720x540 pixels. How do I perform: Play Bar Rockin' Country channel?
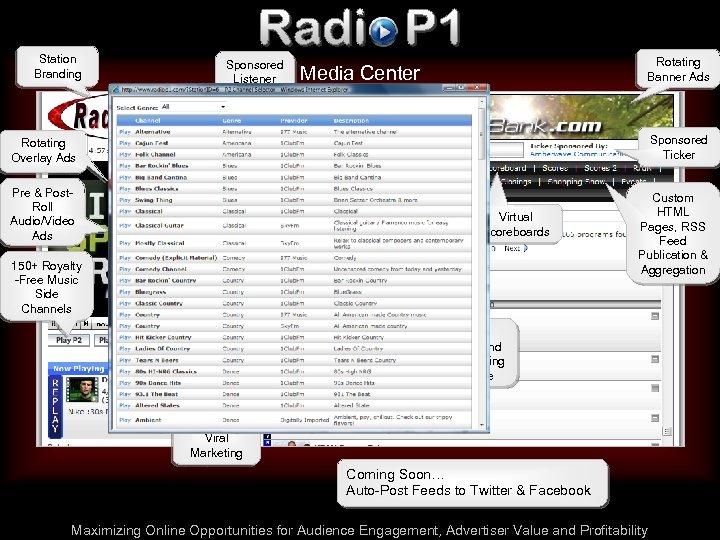[x=125, y=281]
